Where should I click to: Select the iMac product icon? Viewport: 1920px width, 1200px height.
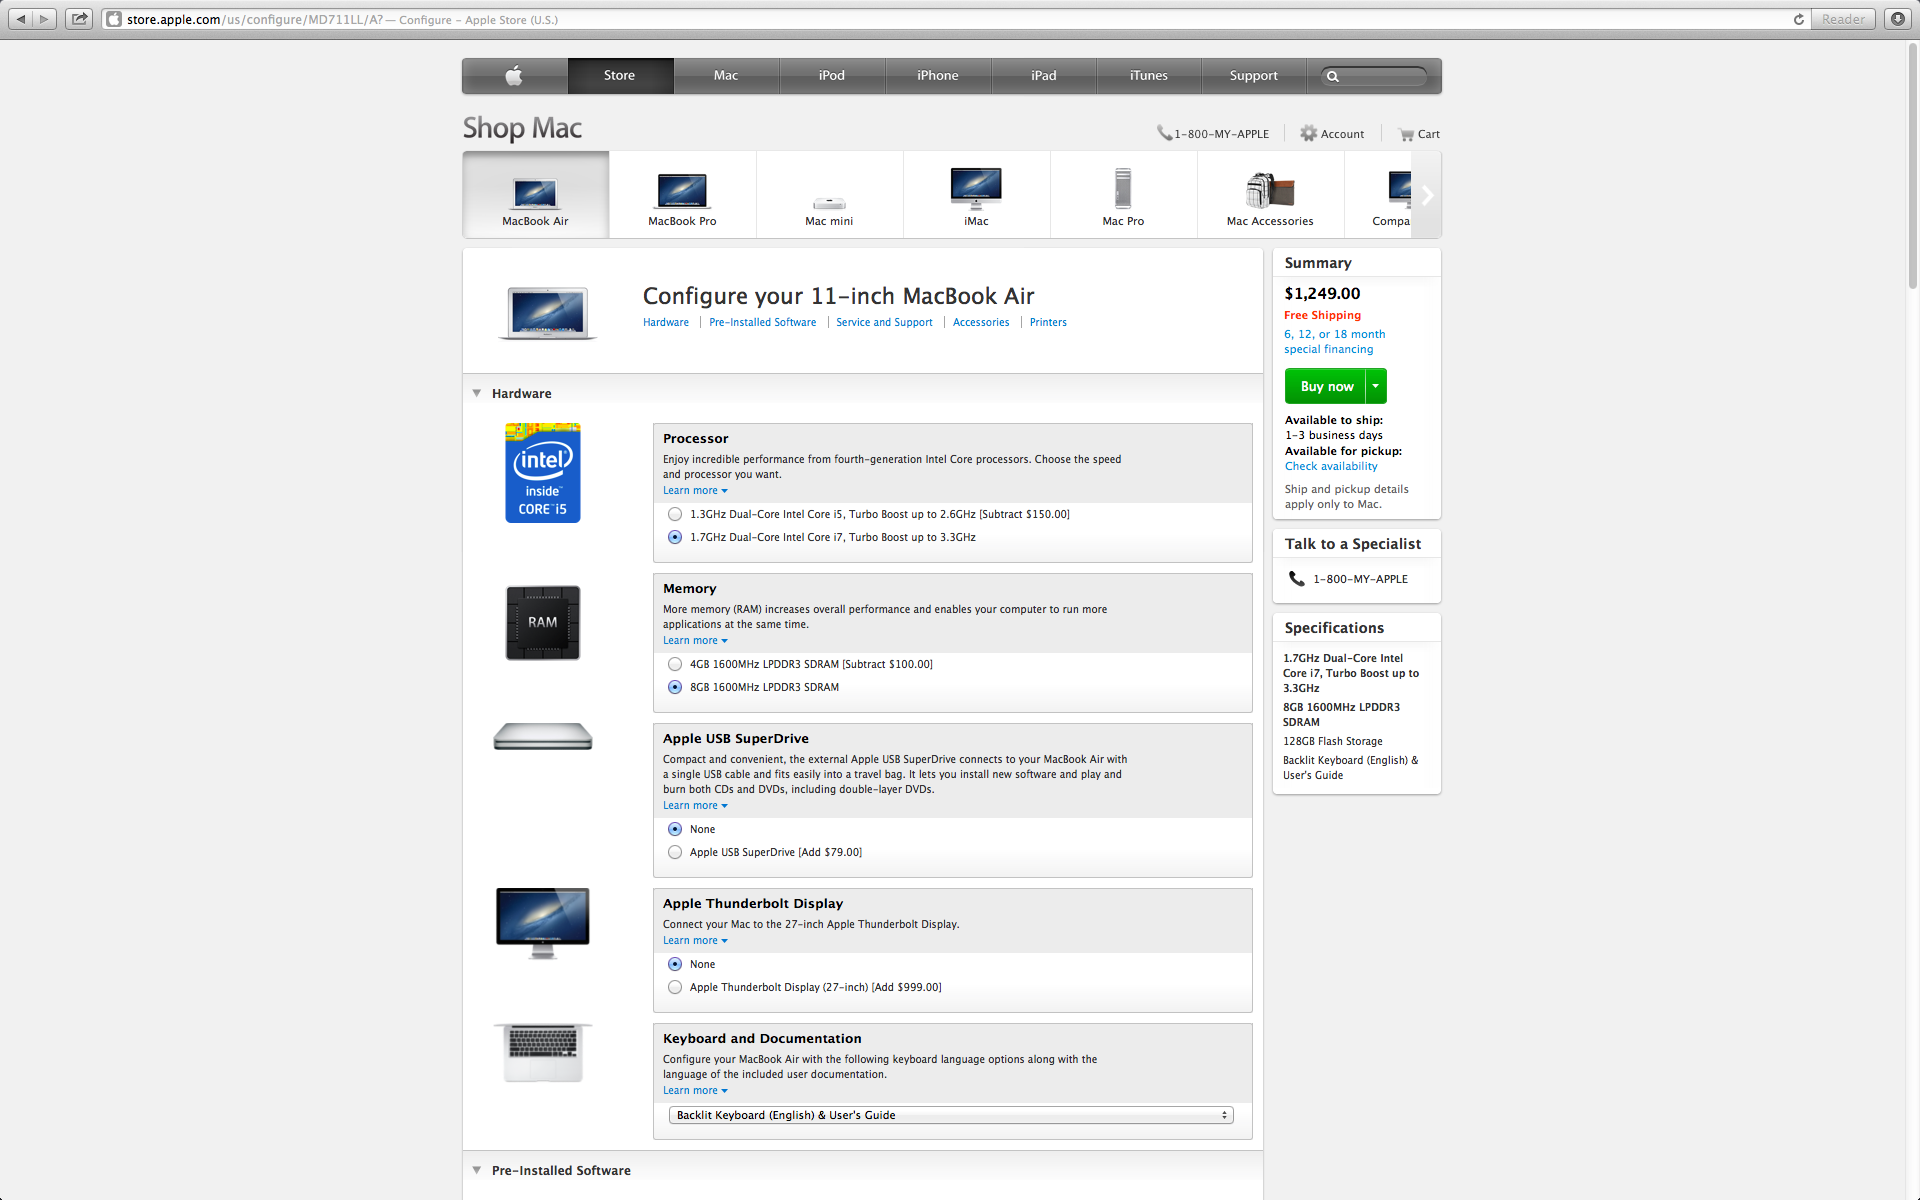[976, 189]
